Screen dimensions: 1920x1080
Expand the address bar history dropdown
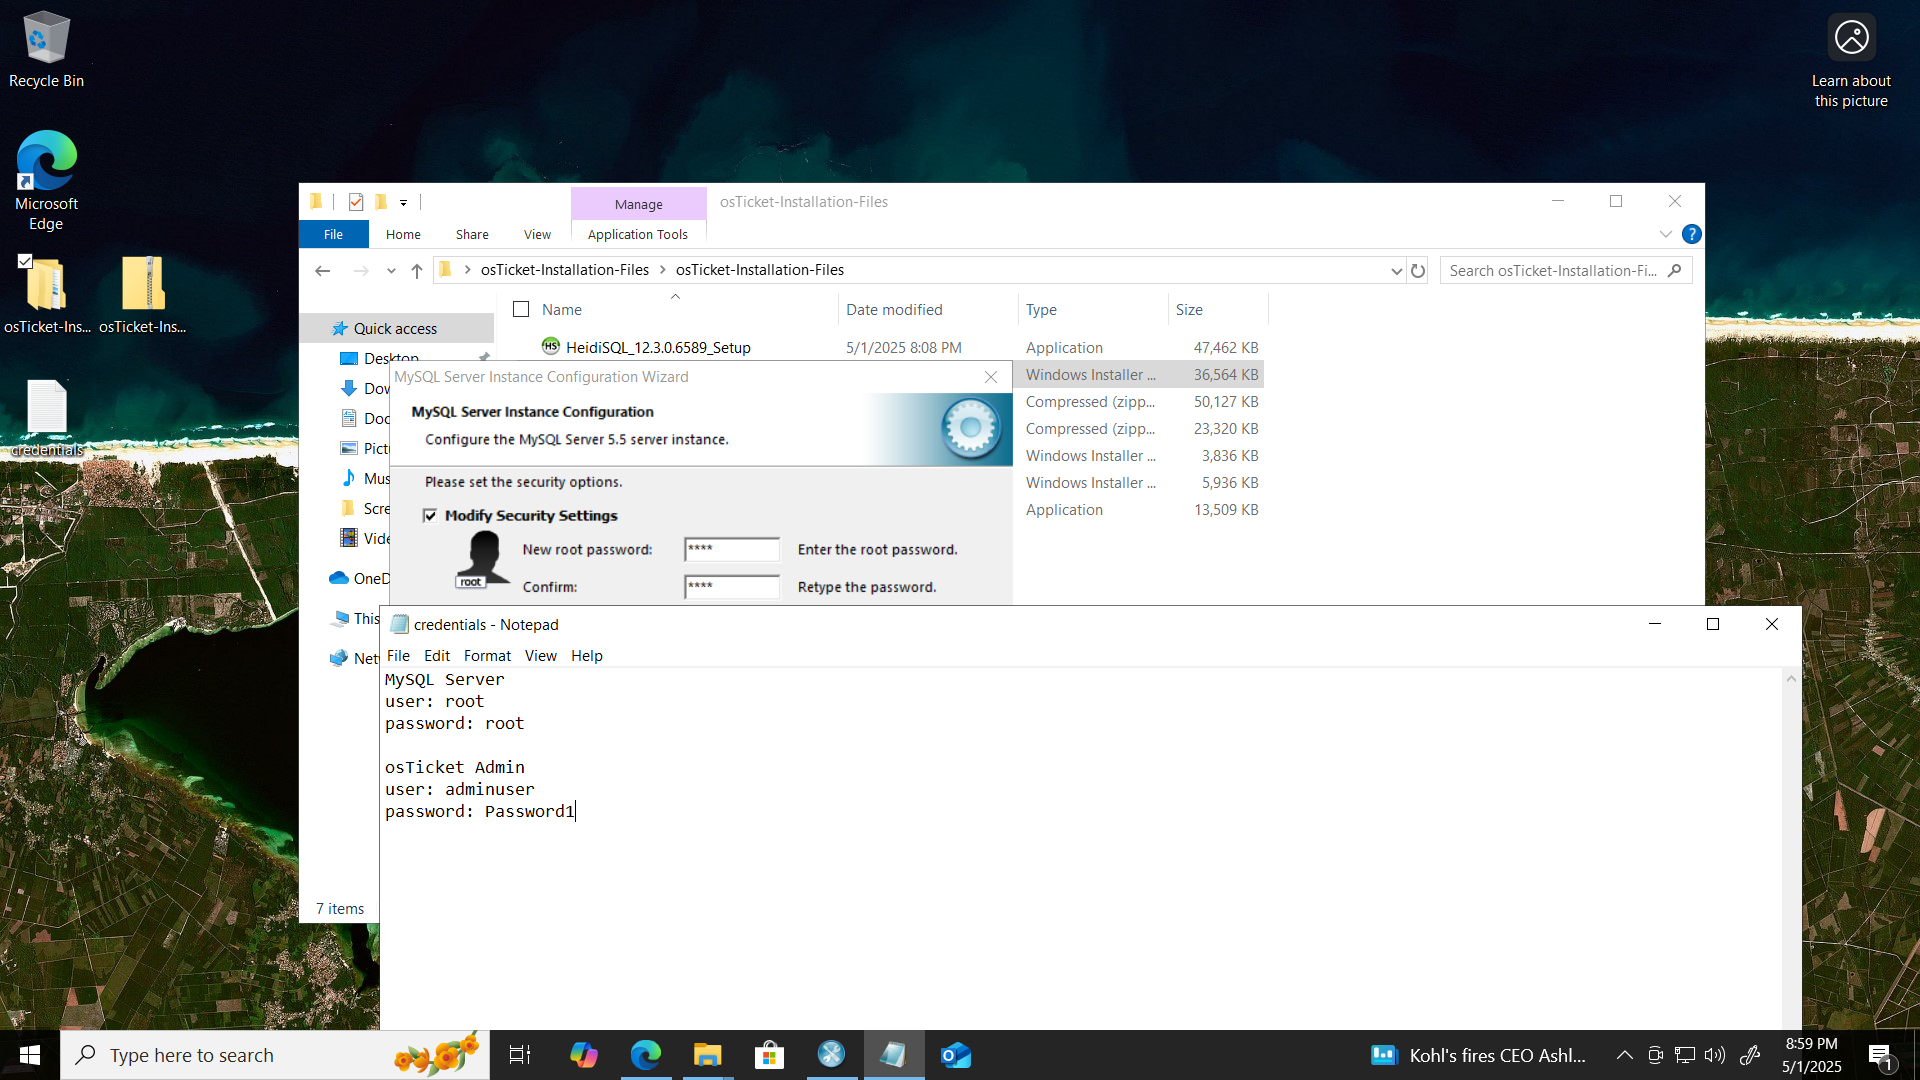[1396, 270]
